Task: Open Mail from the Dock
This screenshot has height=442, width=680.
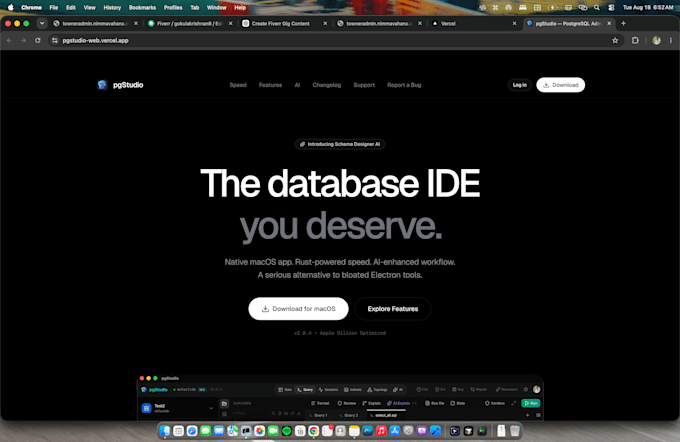Action: click(x=219, y=431)
